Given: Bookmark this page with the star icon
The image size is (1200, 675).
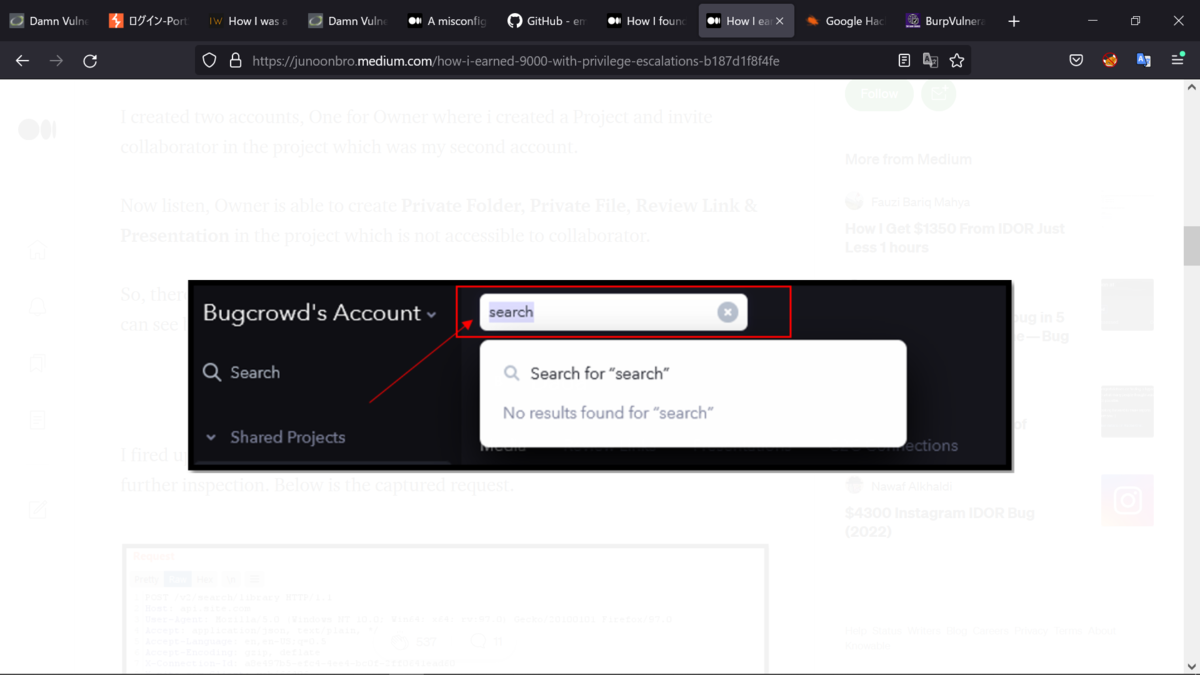Looking at the screenshot, I should click(x=957, y=61).
